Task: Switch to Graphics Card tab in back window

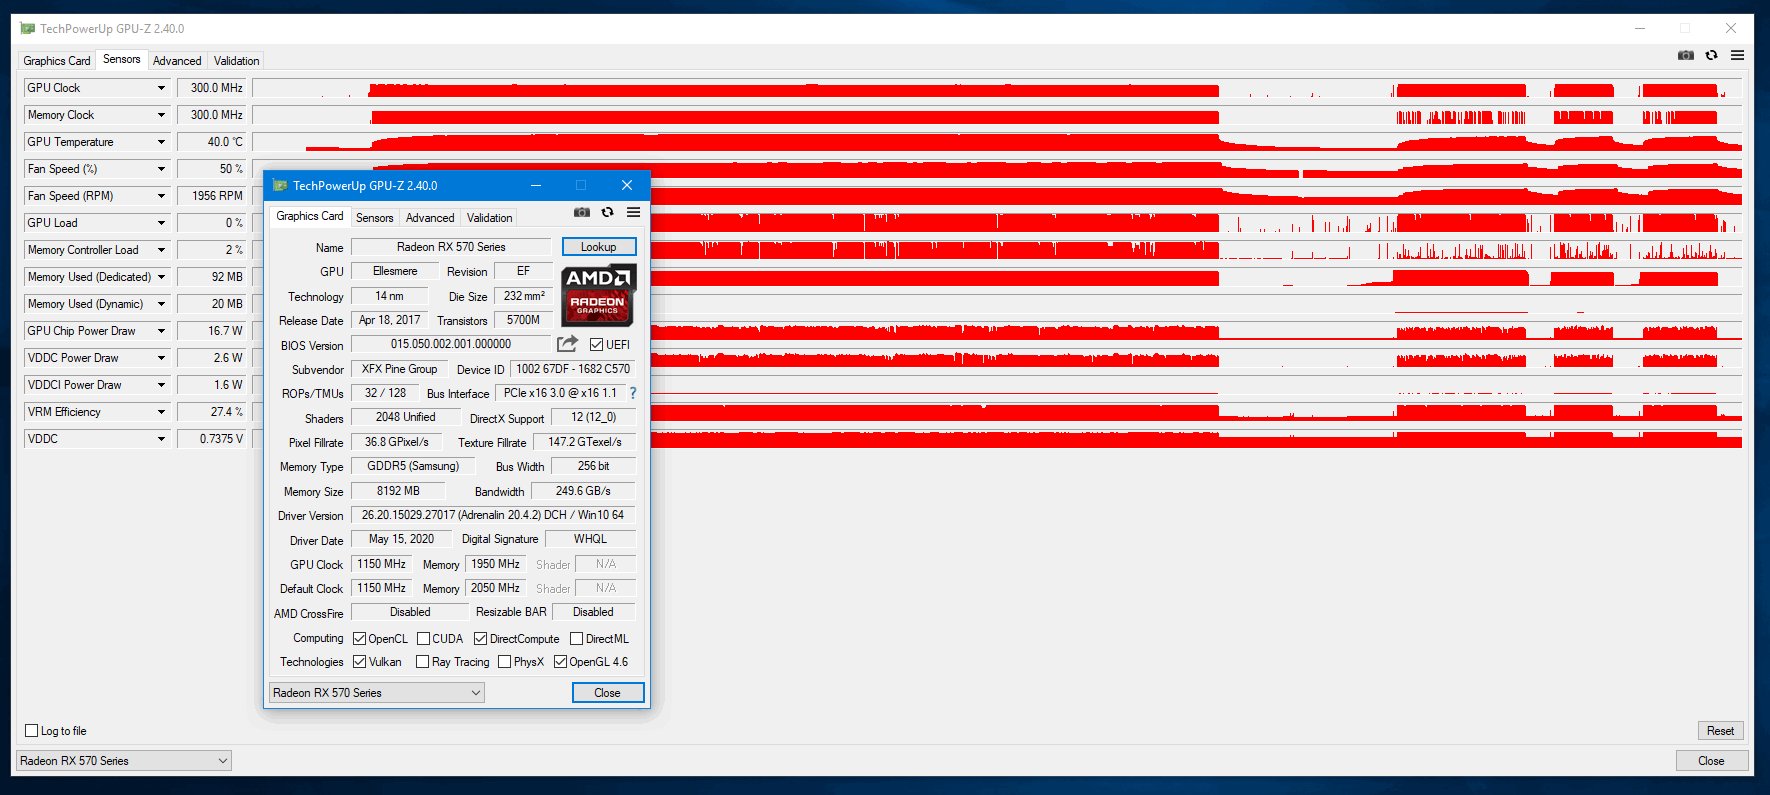Action: (x=57, y=60)
